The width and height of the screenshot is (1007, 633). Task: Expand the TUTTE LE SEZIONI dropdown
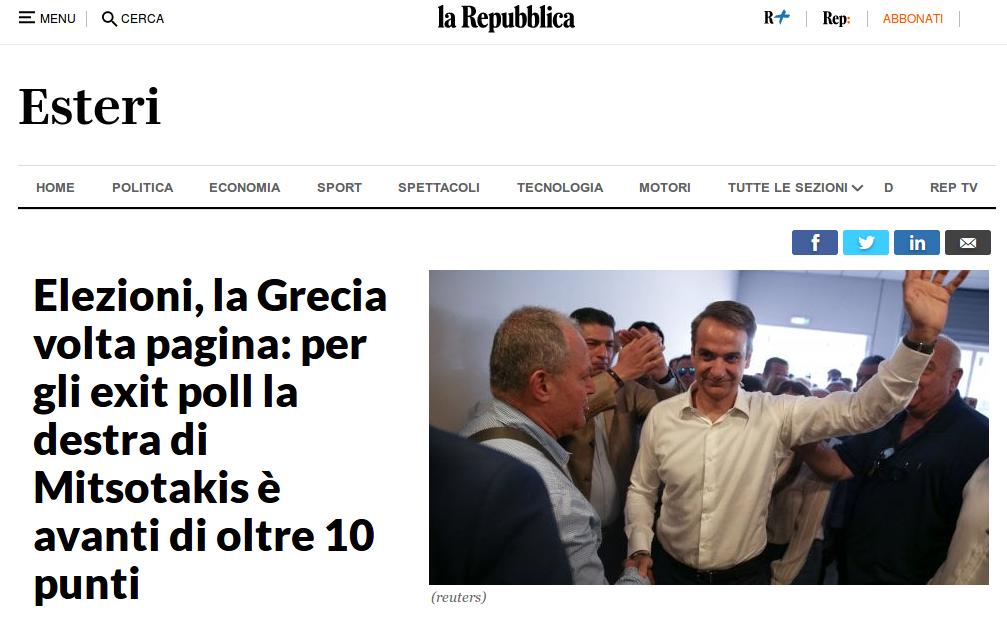point(795,187)
